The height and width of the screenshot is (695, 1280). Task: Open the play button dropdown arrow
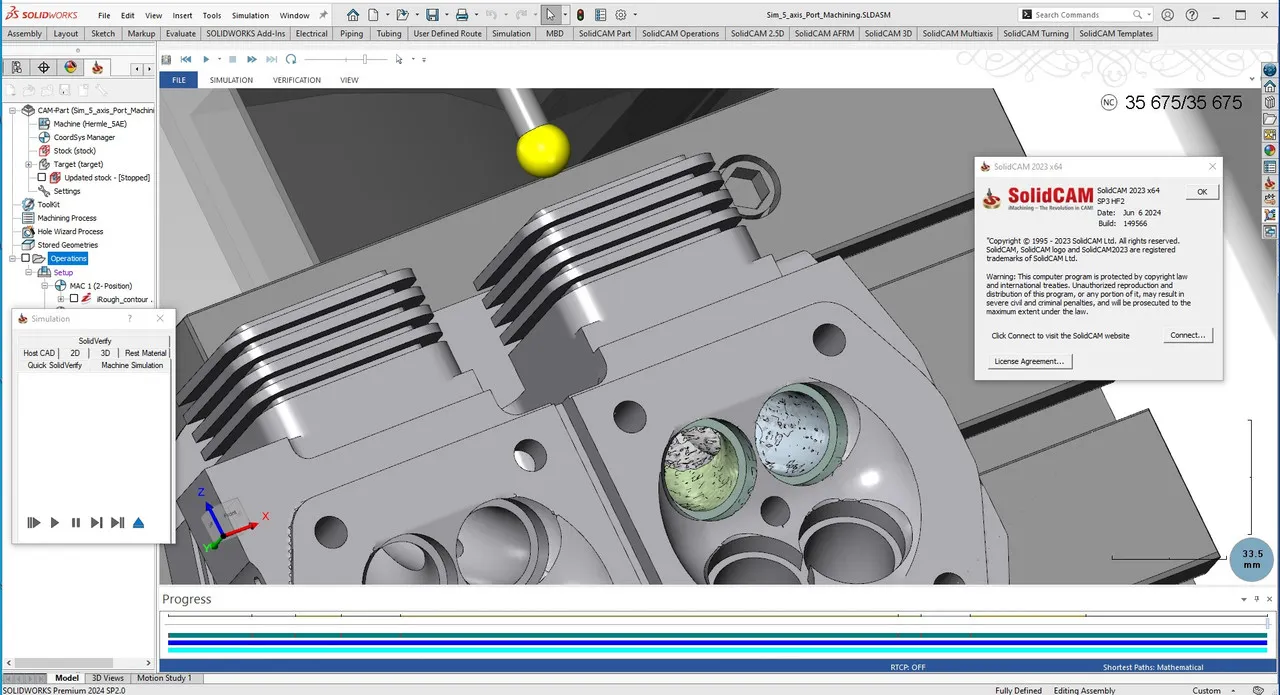point(219,60)
